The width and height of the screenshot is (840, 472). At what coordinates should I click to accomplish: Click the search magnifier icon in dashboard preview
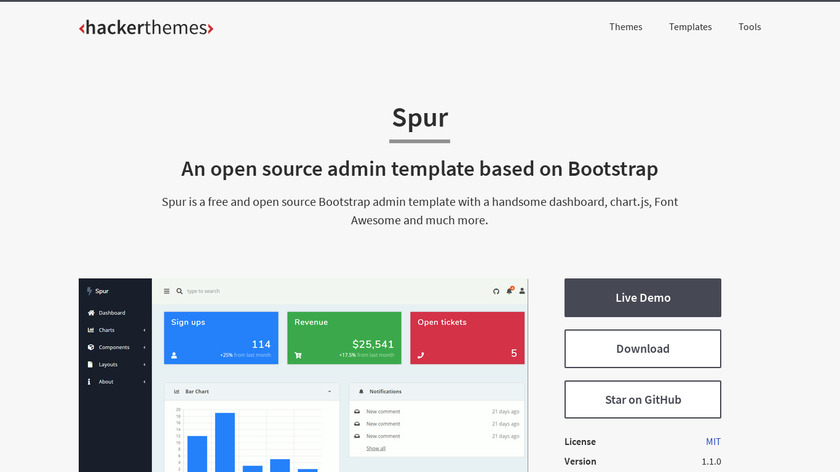179,291
